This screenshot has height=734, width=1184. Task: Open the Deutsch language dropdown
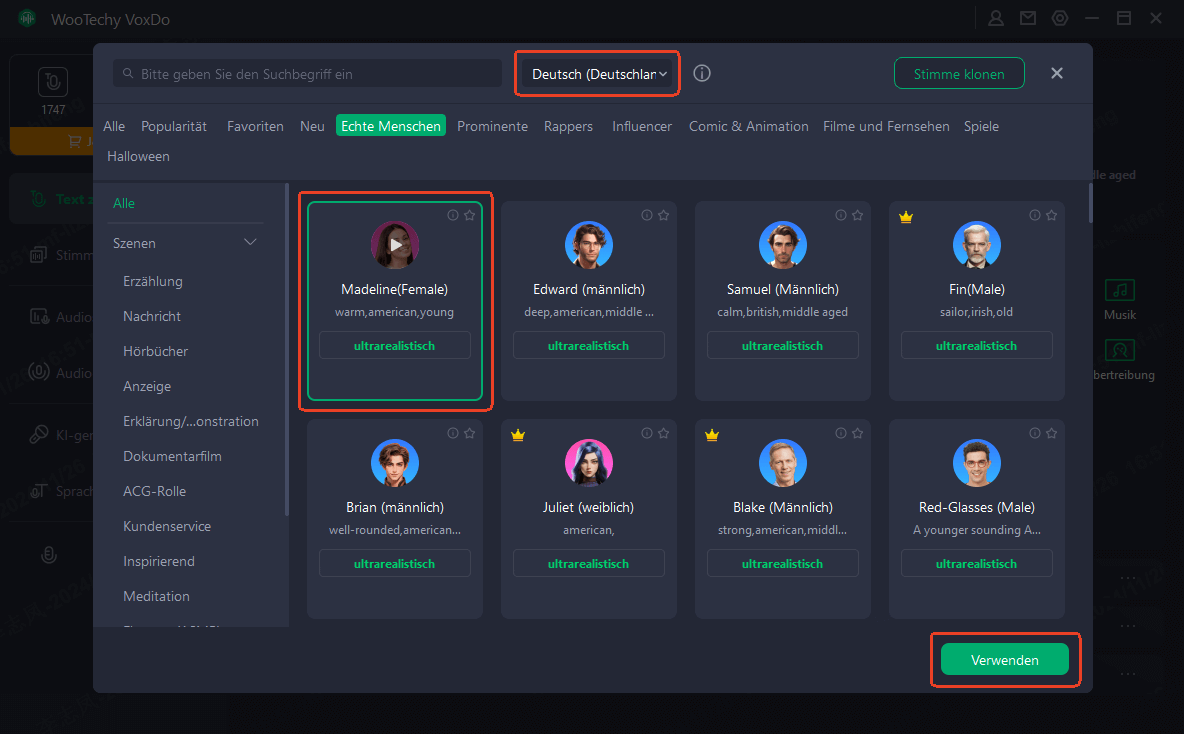coord(598,74)
